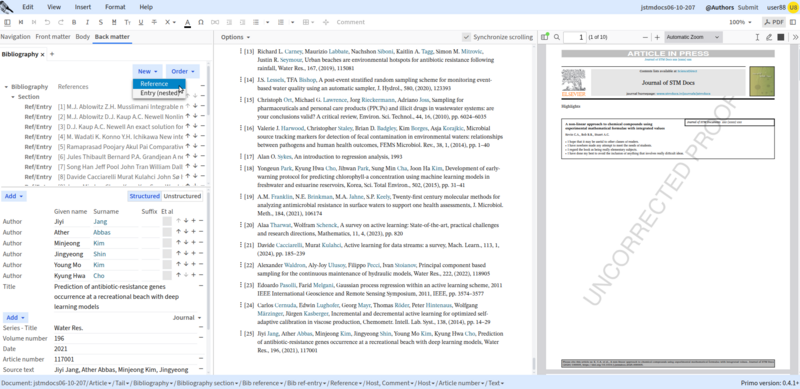Toggle the PDF preview button
Image resolution: width=800 pixels, height=389 pixels.
774,22
